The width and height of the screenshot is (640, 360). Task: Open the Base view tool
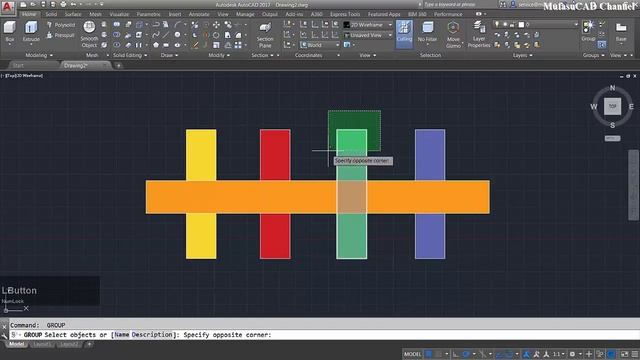pos(621,32)
